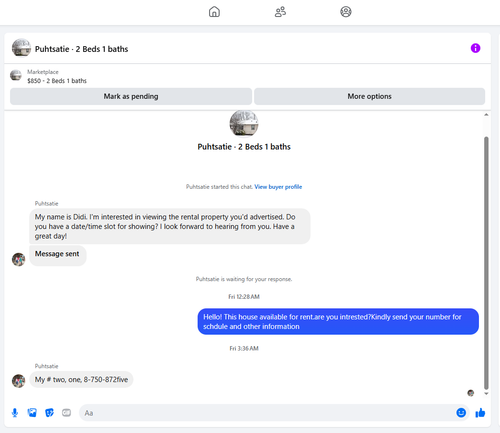Image resolution: width=500 pixels, height=433 pixels.
Task: Click the Fri 3:36 AM timestamp
Action: [x=244, y=348]
